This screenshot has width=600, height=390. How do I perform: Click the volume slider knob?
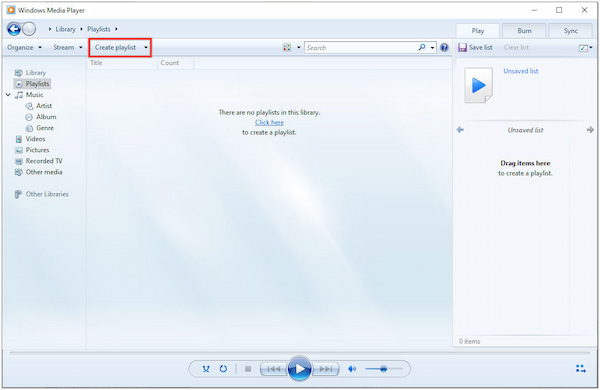tap(383, 369)
